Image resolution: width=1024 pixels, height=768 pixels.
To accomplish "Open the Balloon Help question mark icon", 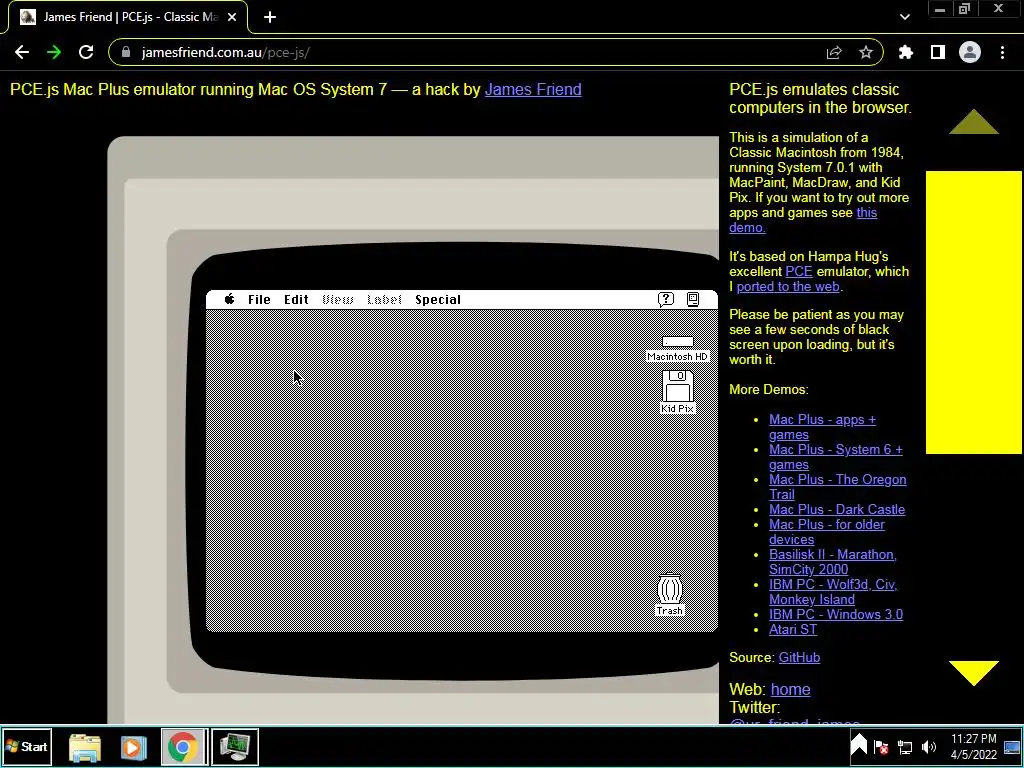I will [665, 299].
